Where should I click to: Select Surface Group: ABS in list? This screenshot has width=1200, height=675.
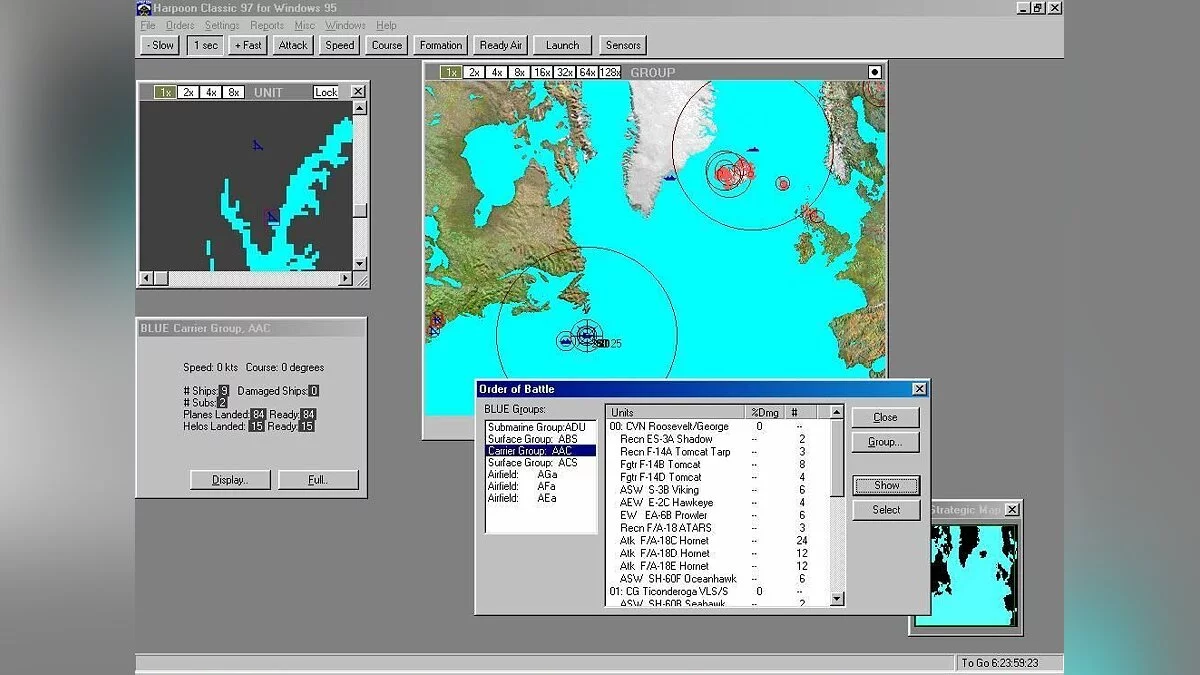click(540, 439)
